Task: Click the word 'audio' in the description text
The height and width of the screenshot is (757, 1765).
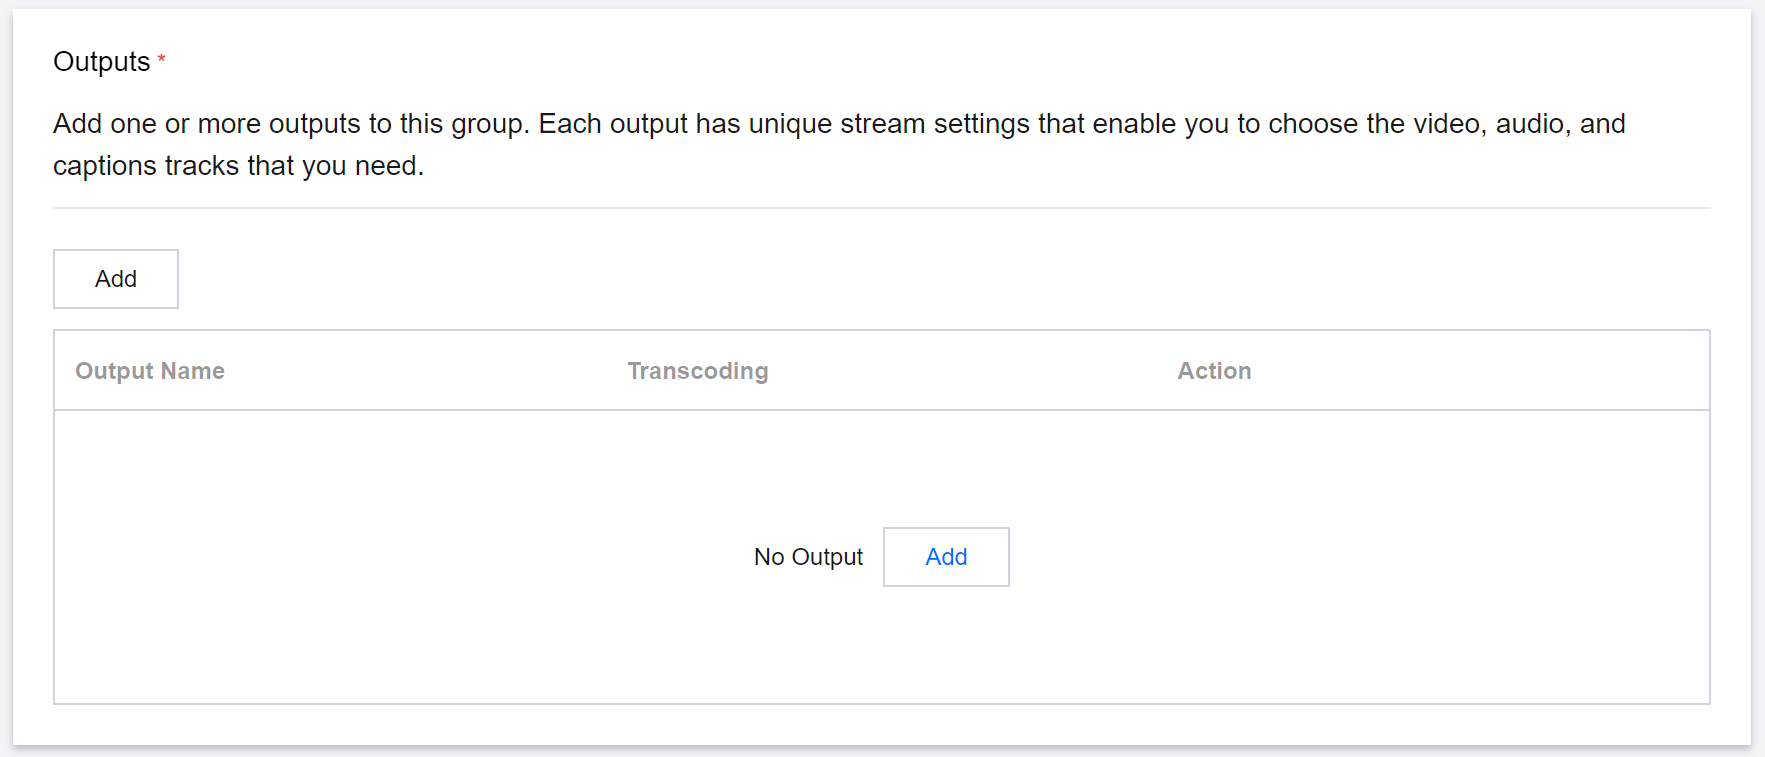Action: 1529,124
